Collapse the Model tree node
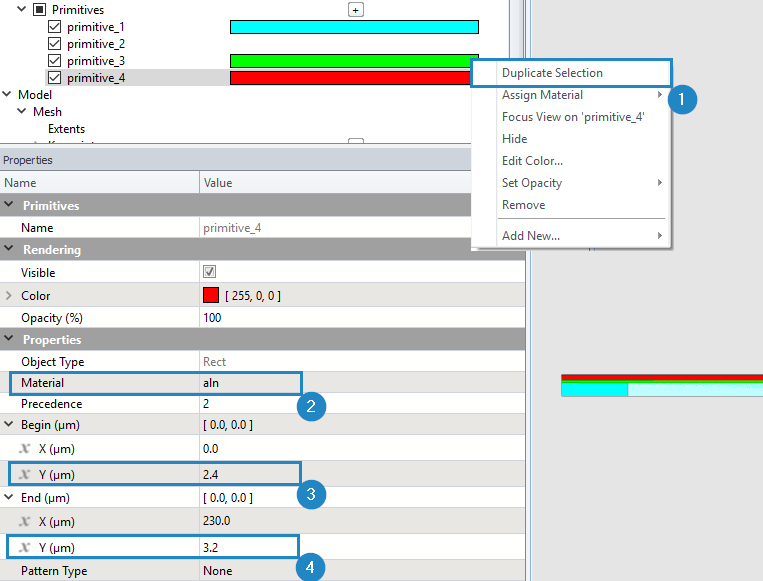 click(7, 94)
